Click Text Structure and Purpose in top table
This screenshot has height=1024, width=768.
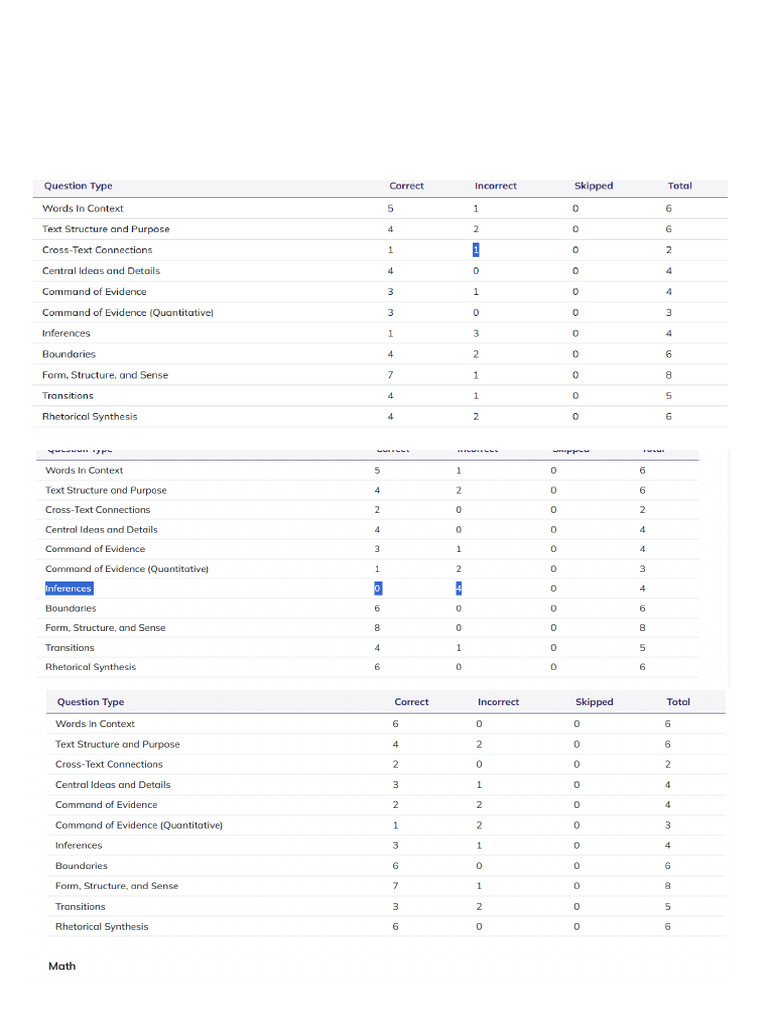(x=106, y=229)
